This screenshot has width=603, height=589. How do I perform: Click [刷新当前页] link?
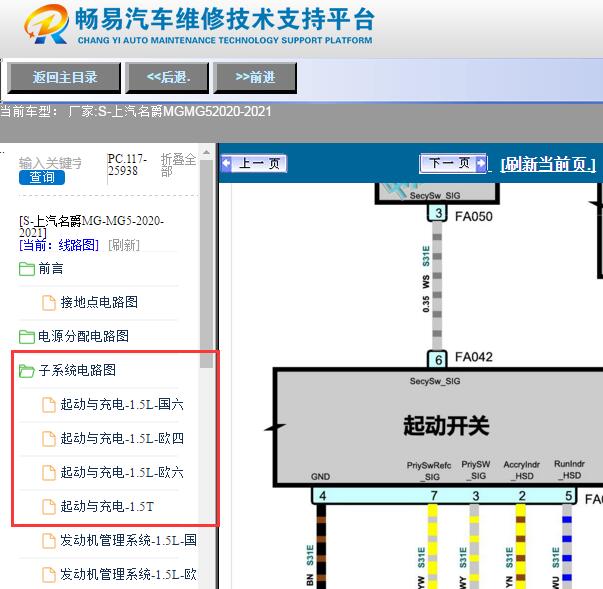pos(548,164)
